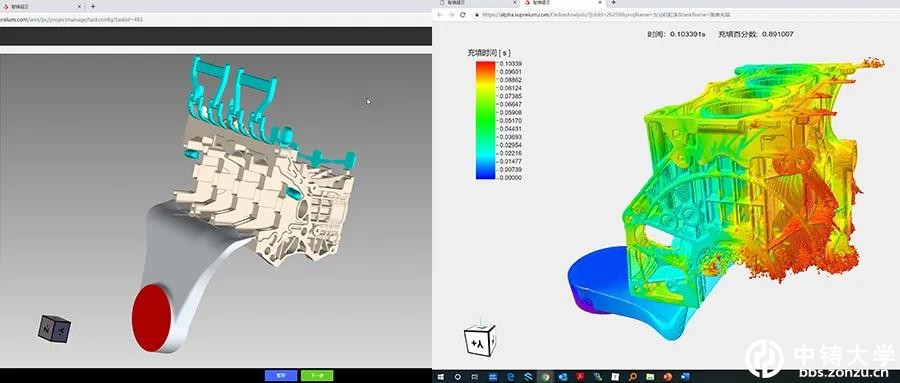The height and width of the screenshot is (383, 900).
Task: Click the blue button below the model viewer
Action: pyautogui.click(x=281, y=375)
